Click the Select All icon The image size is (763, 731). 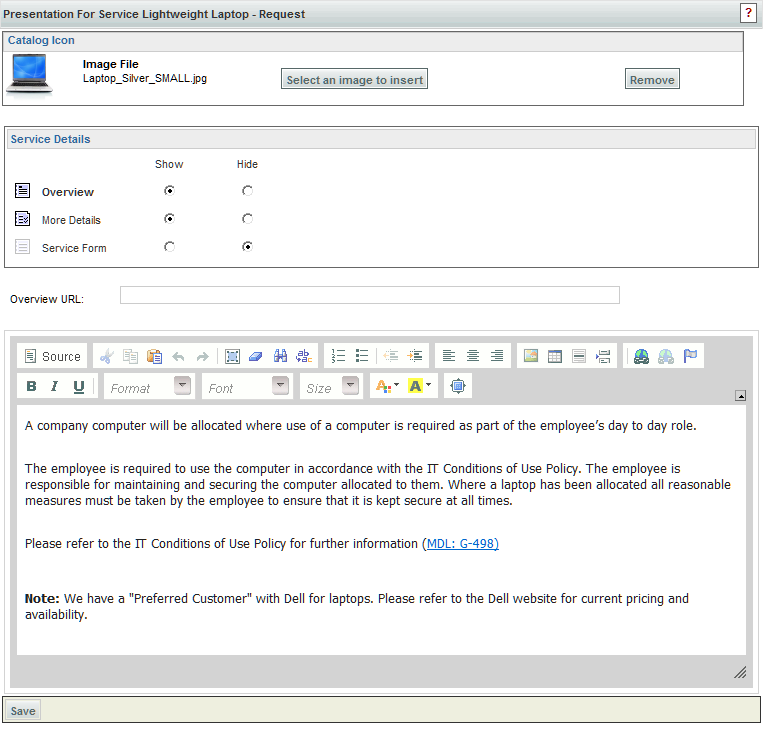point(233,356)
